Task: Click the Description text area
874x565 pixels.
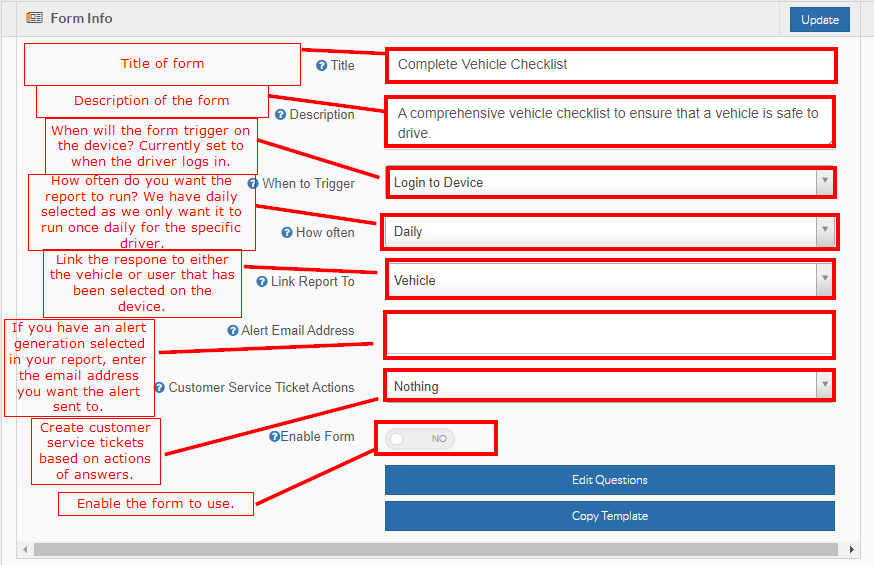Action: [610, 123]
